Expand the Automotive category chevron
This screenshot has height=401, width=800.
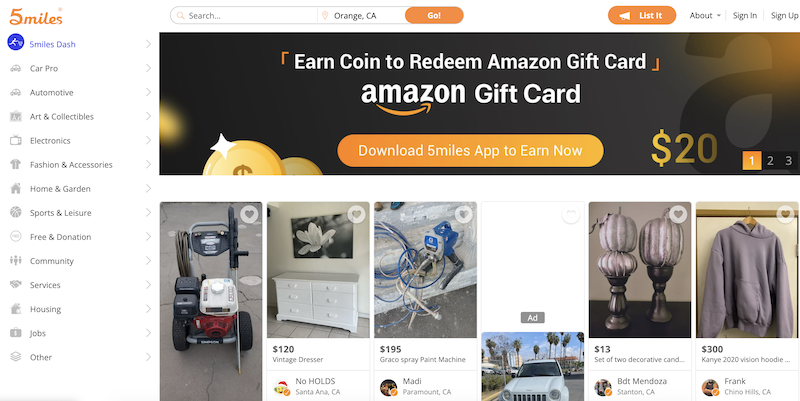tap(148, 92)
